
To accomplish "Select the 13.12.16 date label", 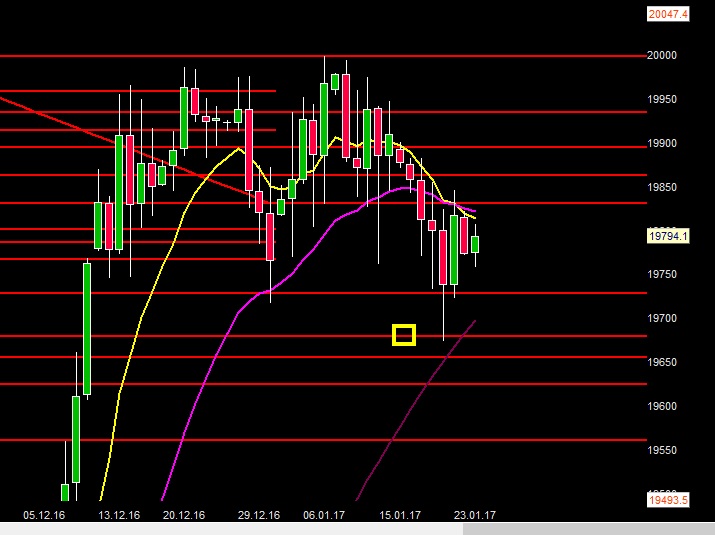I will click(x=119, y=515).
